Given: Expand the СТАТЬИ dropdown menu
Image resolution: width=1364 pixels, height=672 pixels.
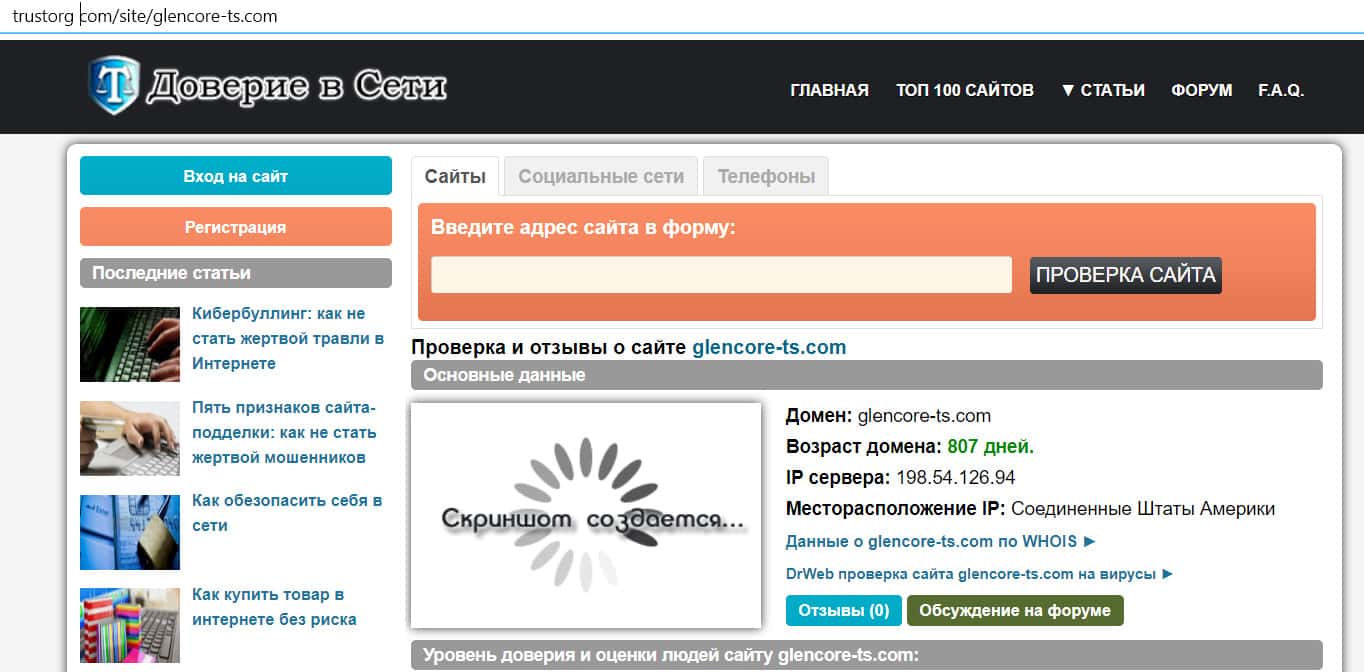Looking at the screenshot, I should (x=1102, y=90).
